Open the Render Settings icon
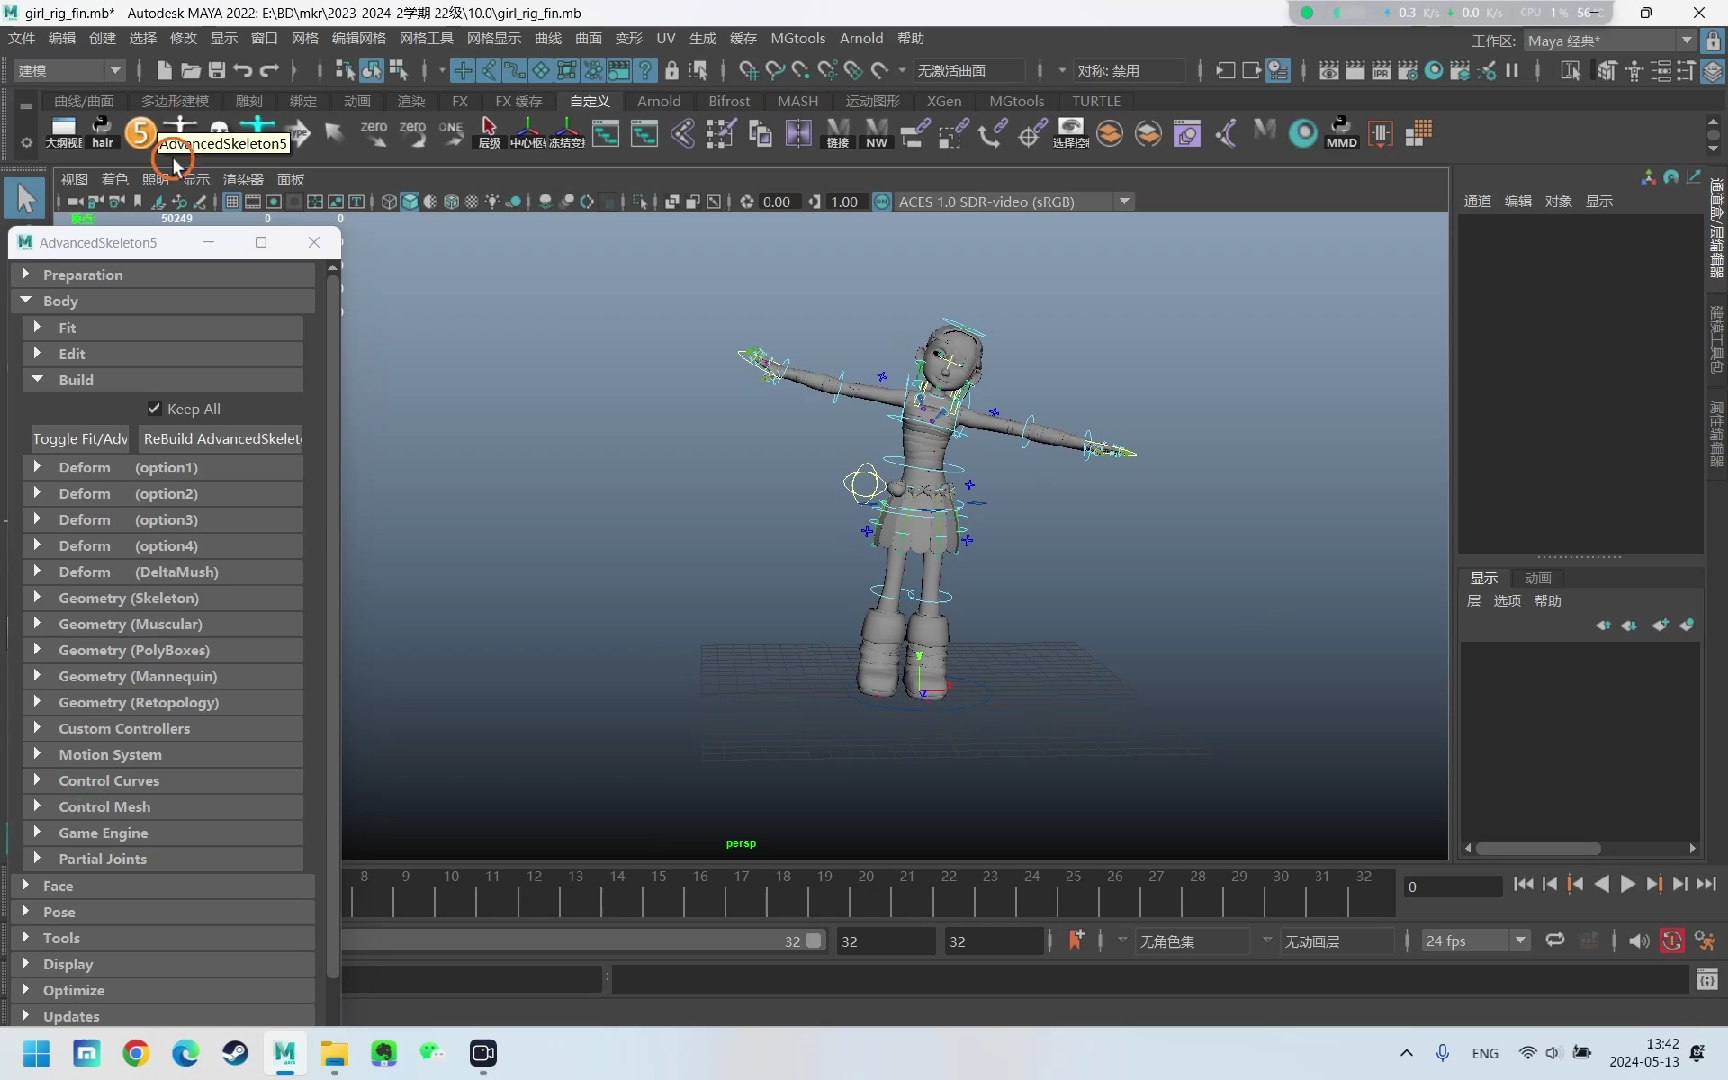The width and height of the screenshot is (1728, 1080). point(1410,70)
